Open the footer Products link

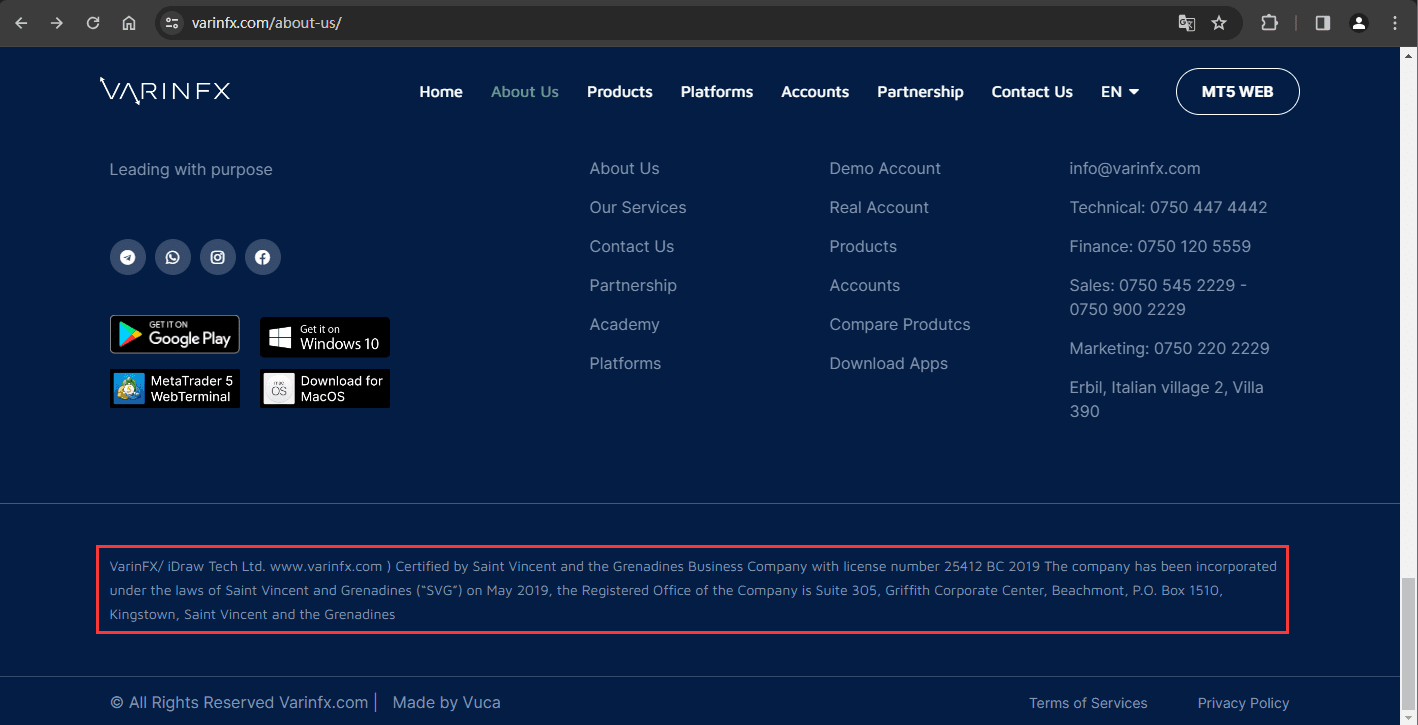click(x=863, y=247)
